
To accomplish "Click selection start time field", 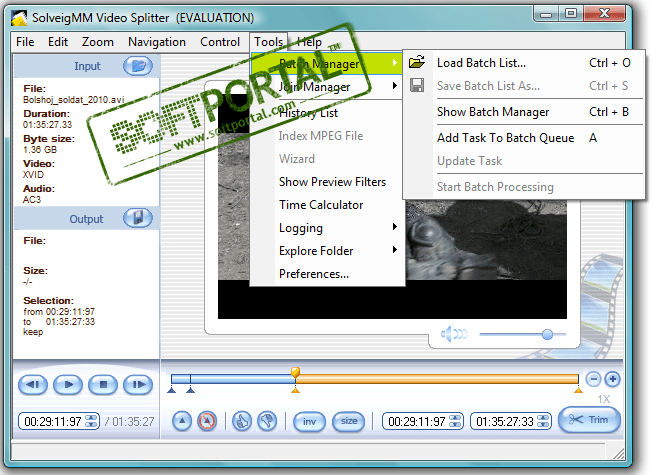I will tap(416, 421).
